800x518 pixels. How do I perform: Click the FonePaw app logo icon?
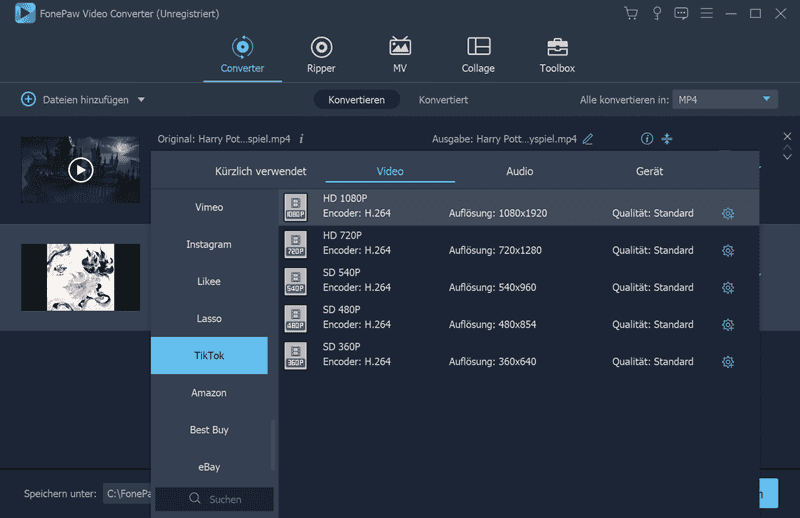25,13
